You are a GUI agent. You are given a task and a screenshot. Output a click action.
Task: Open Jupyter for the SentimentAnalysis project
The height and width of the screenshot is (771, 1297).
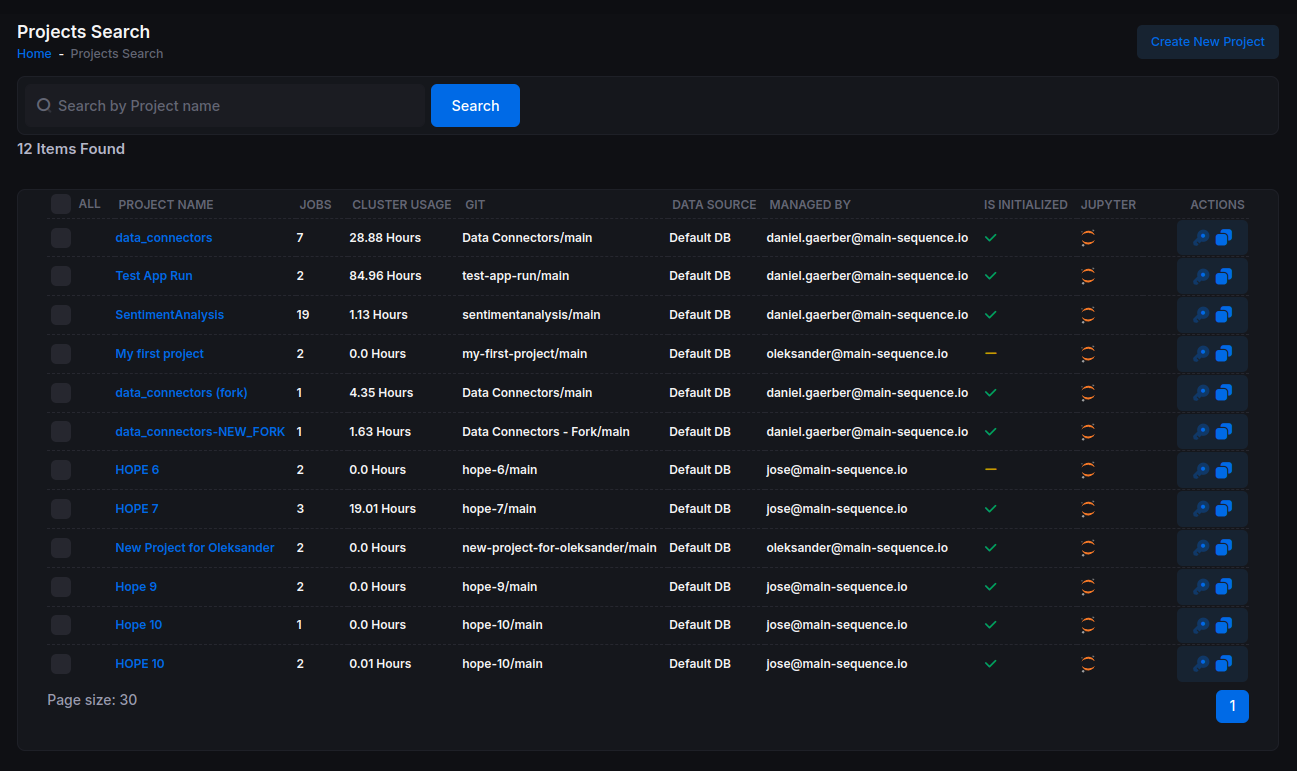point(1088,315)
